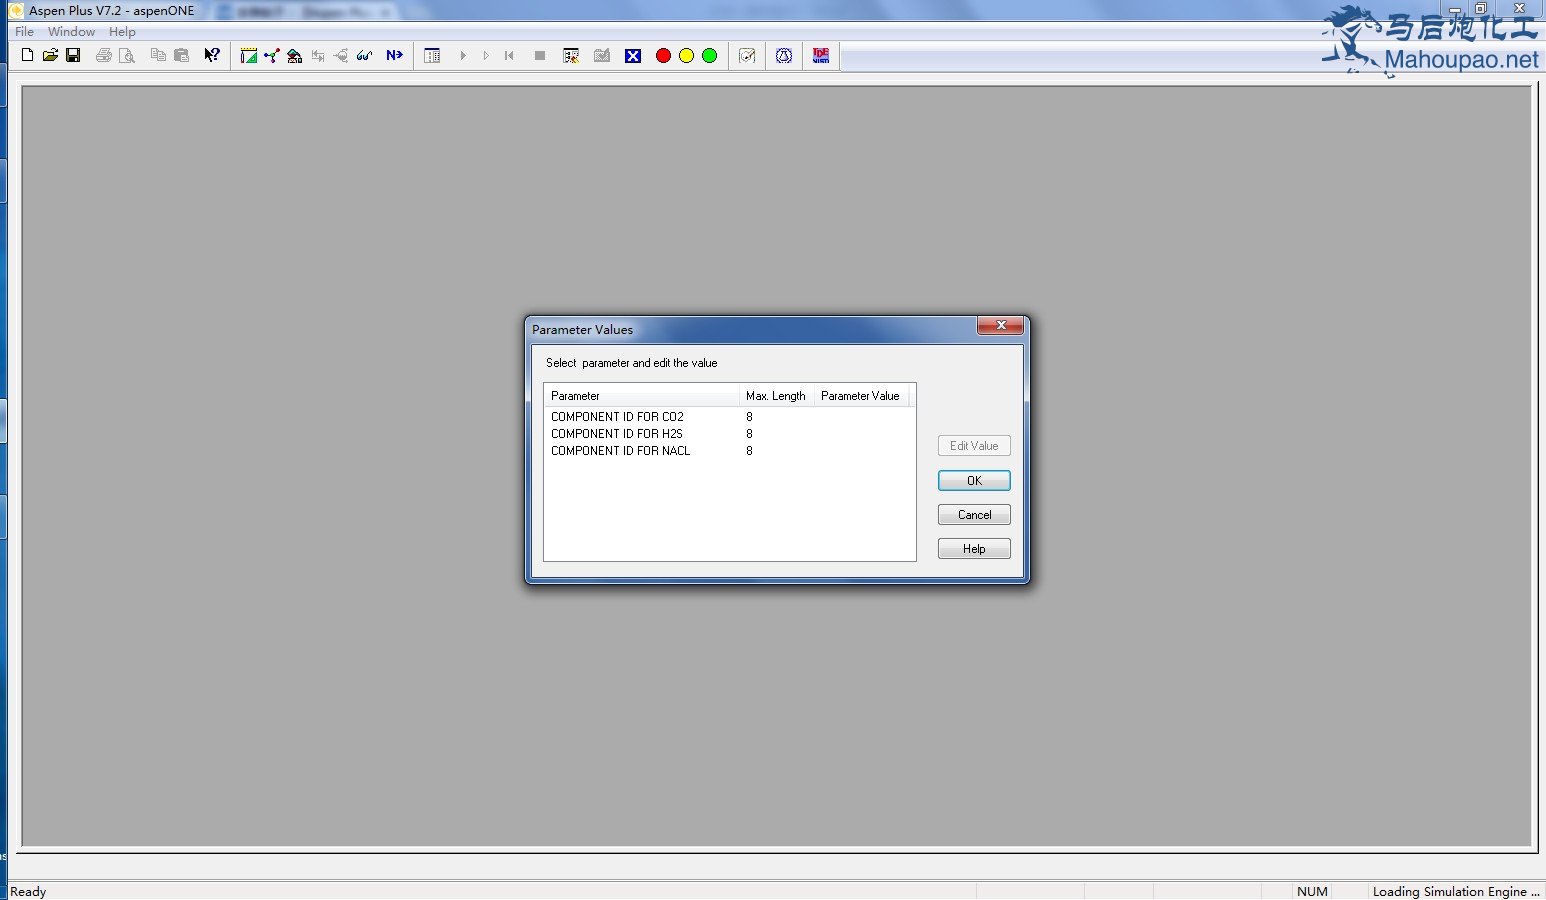Open the Properties house-shaped icon

tap(294, 56)
